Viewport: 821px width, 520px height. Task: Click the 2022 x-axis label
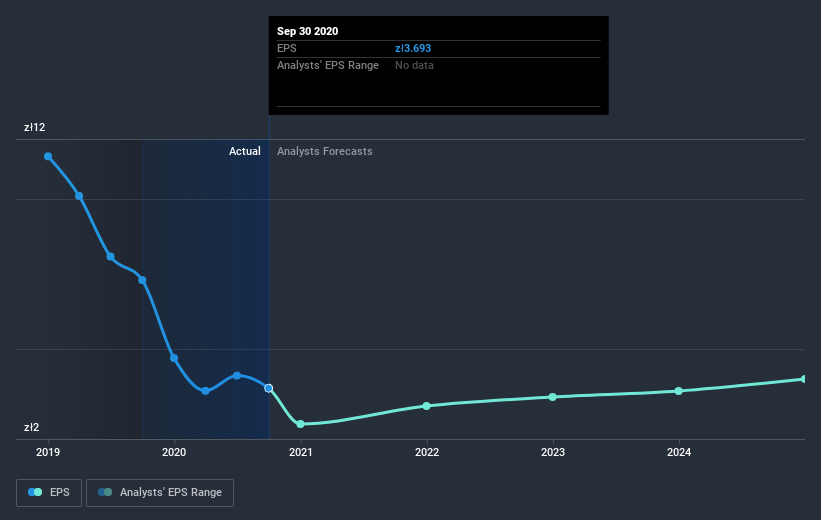coord(427,453)
